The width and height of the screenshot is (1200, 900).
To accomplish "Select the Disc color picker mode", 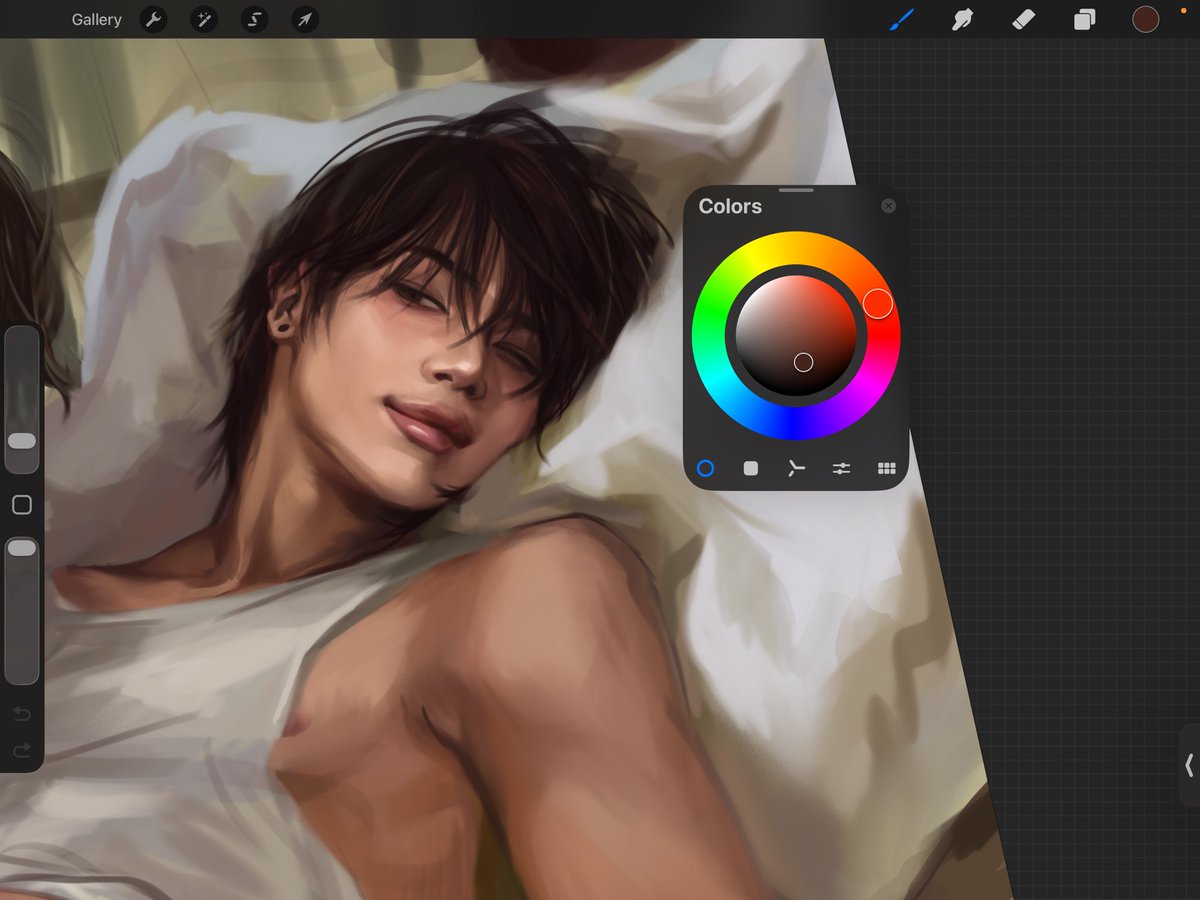I will pos(706,468).
